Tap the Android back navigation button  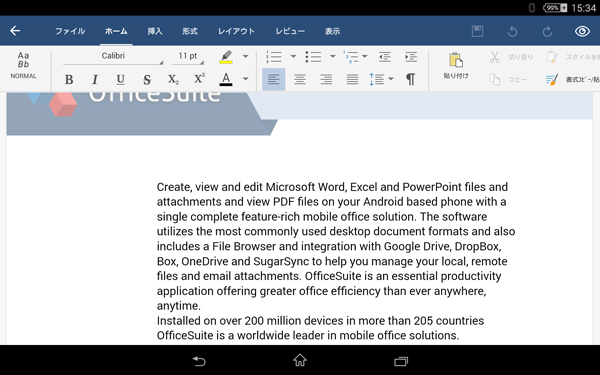[x=199, y=361]
